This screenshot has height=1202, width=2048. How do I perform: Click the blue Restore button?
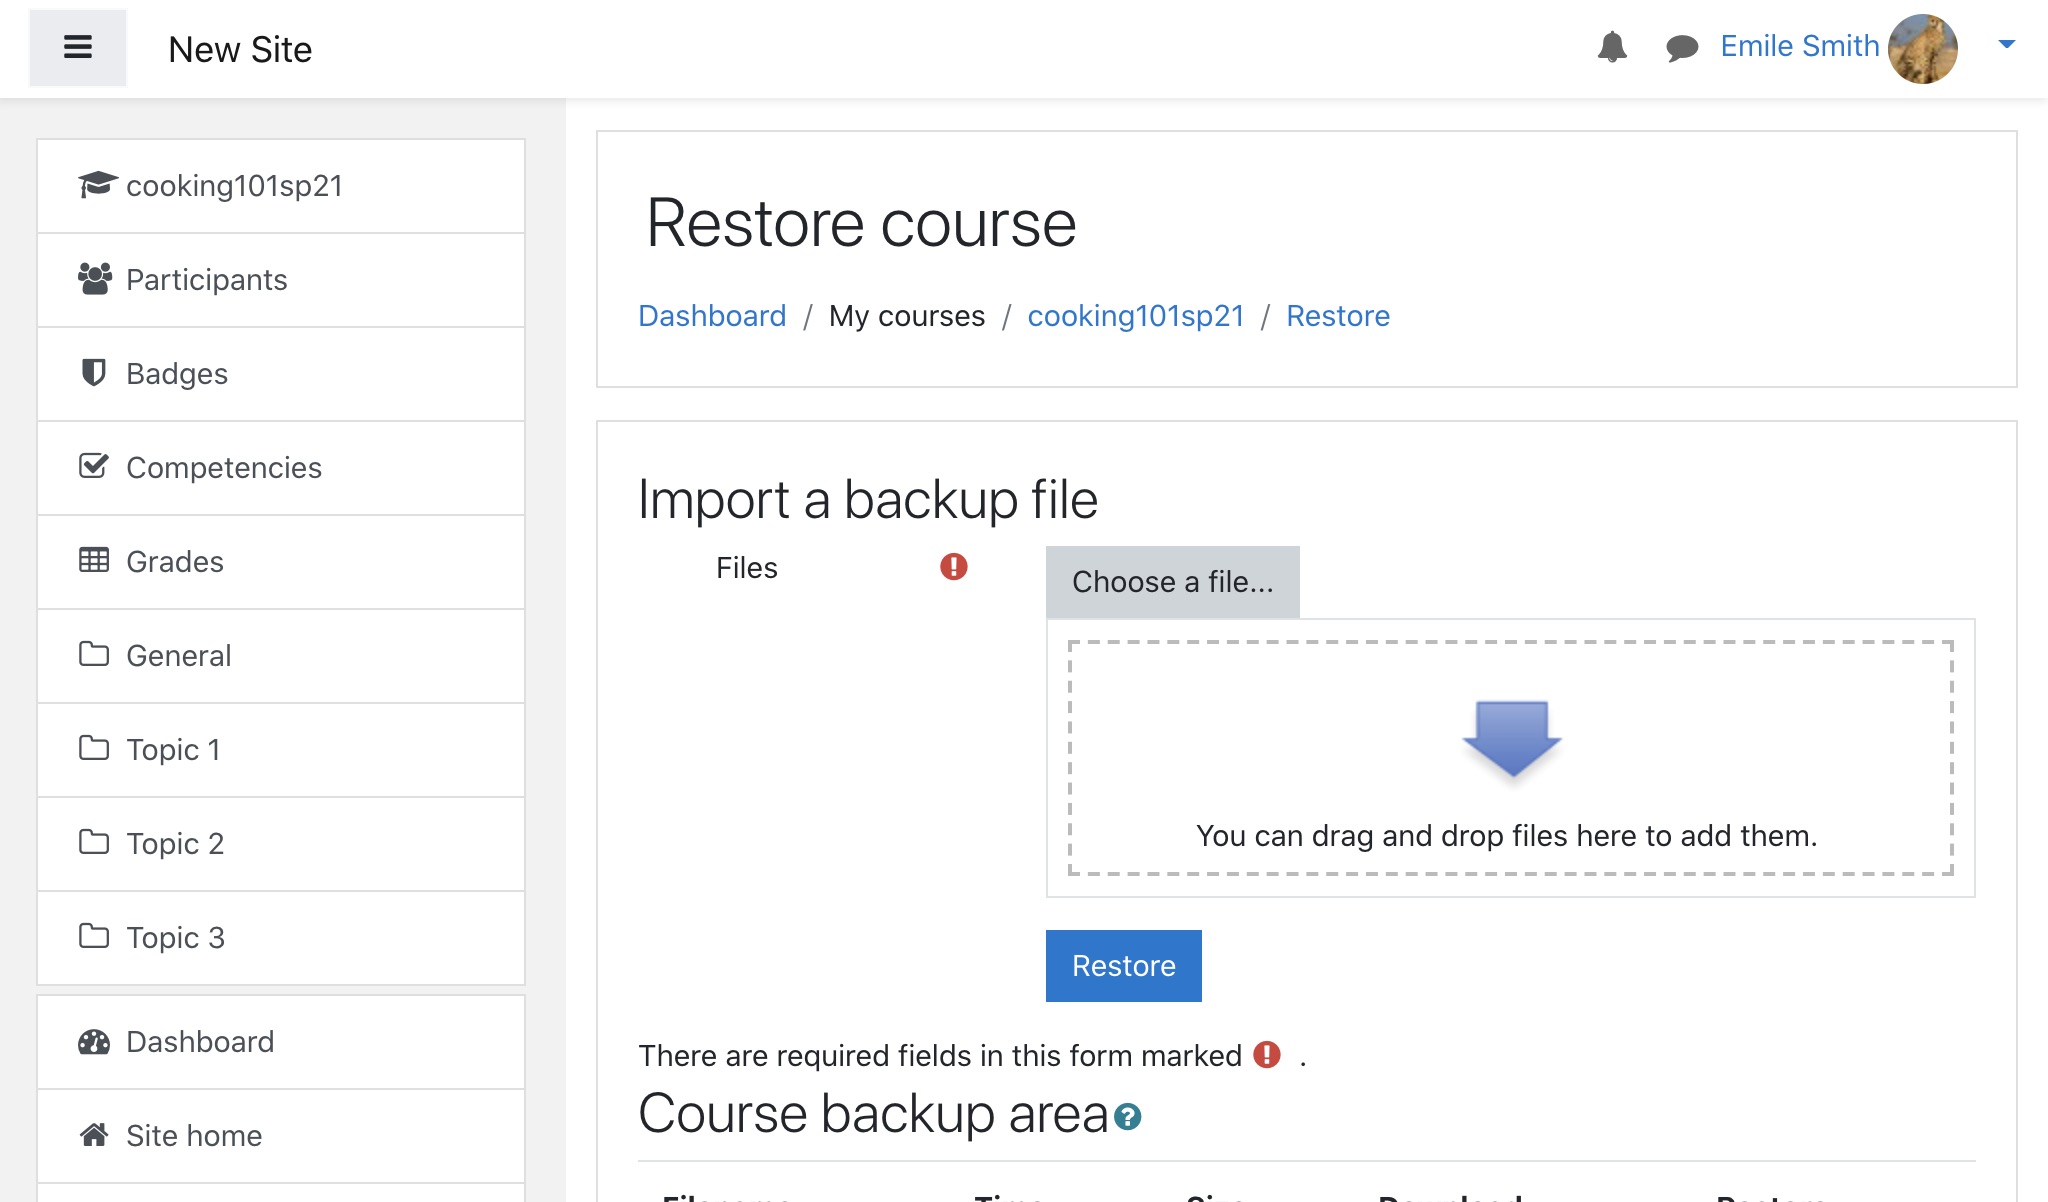click(x=1123, y=966)
